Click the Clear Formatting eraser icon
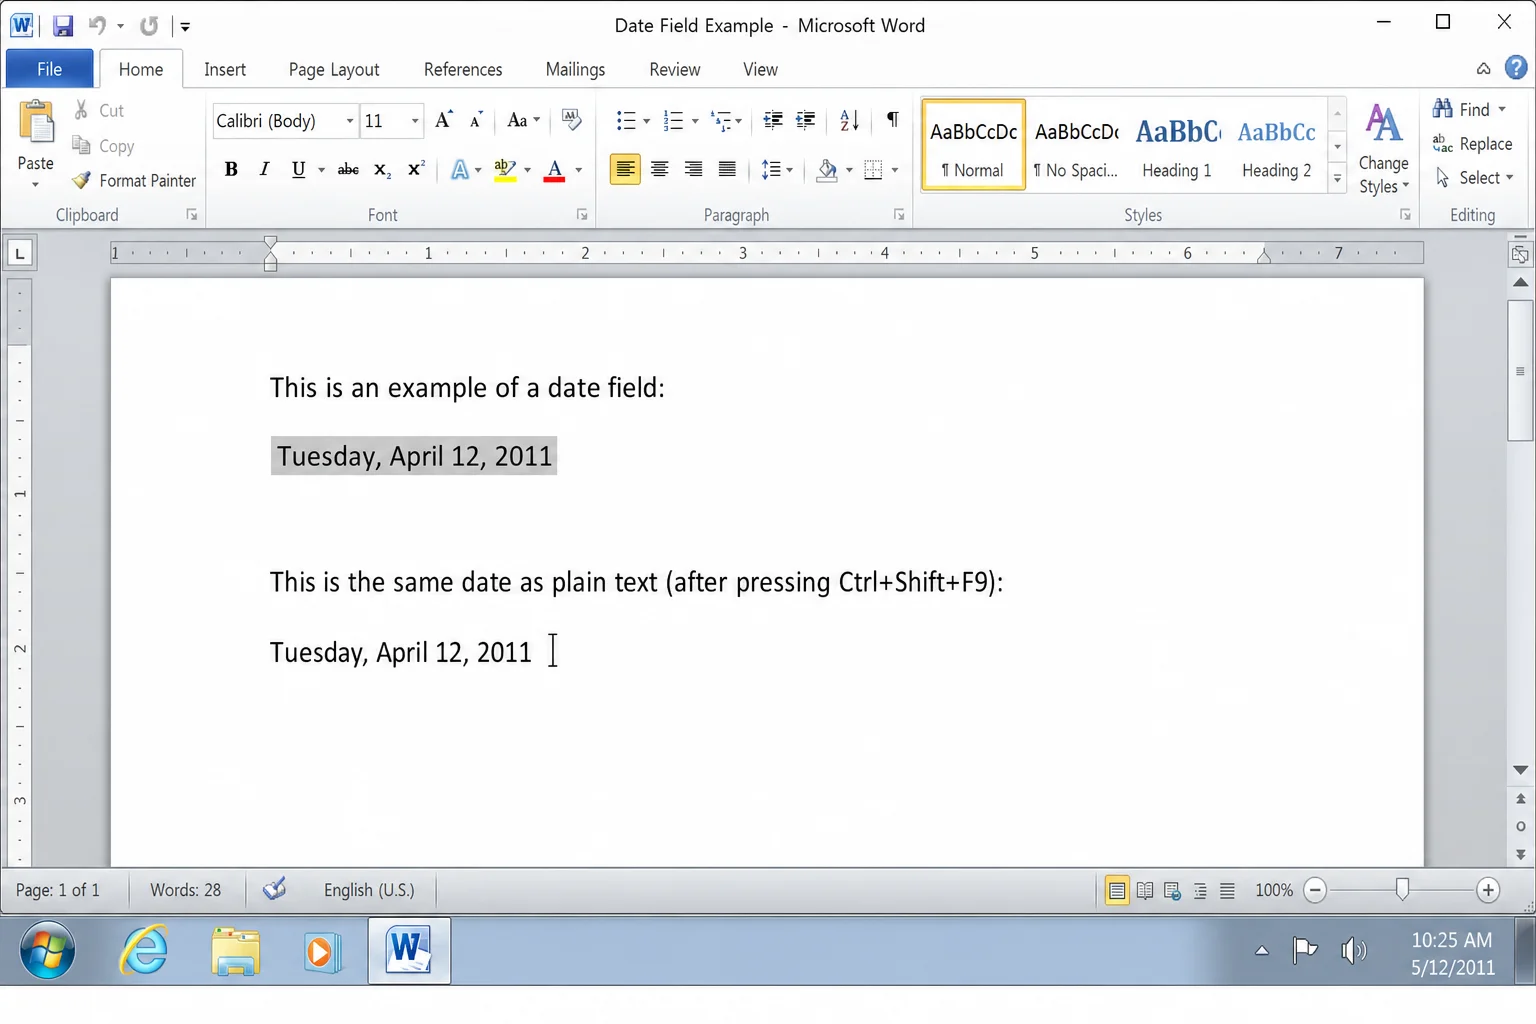The width and height of the screenshot is (1536, 1024). tap(571, 121)
